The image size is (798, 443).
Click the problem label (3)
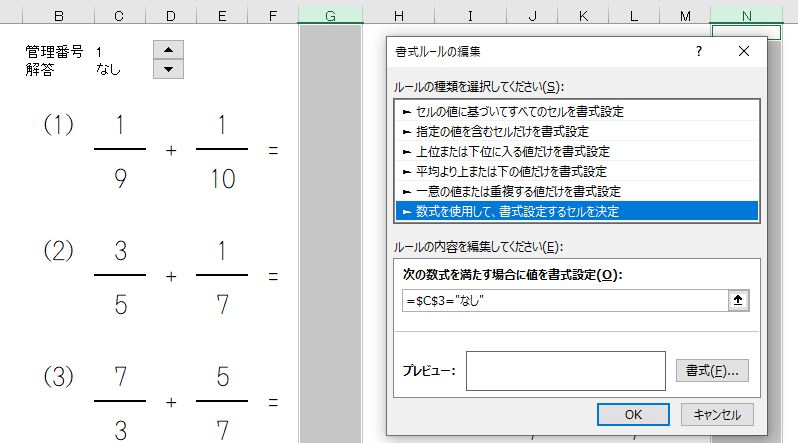pos(59,376)
